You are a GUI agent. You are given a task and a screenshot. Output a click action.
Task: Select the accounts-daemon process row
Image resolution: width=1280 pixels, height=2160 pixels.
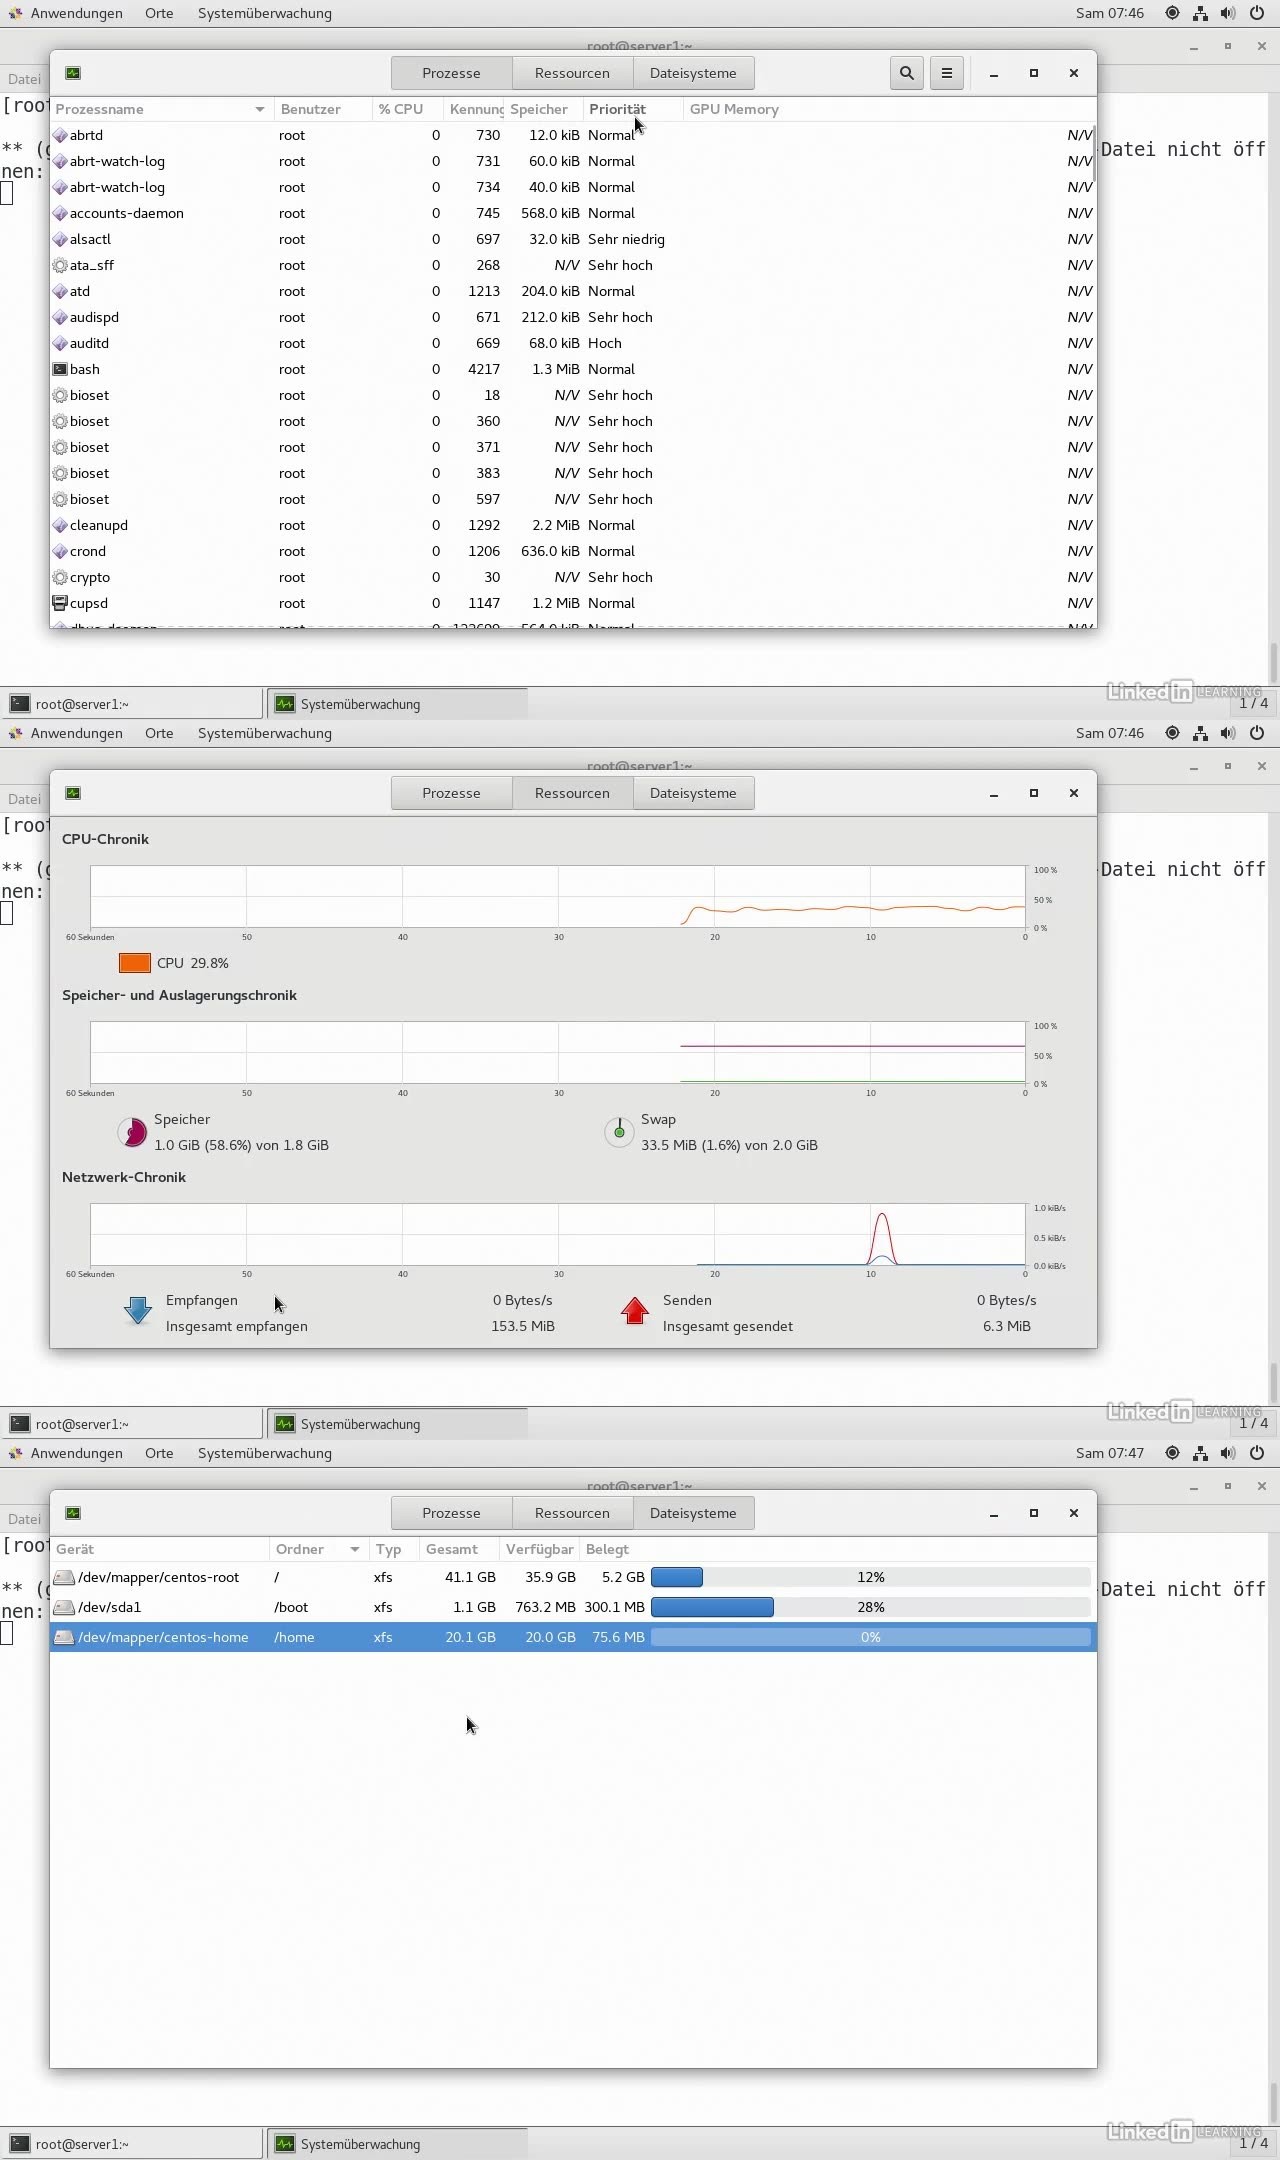pyautogui.click(x=127, y=213)
